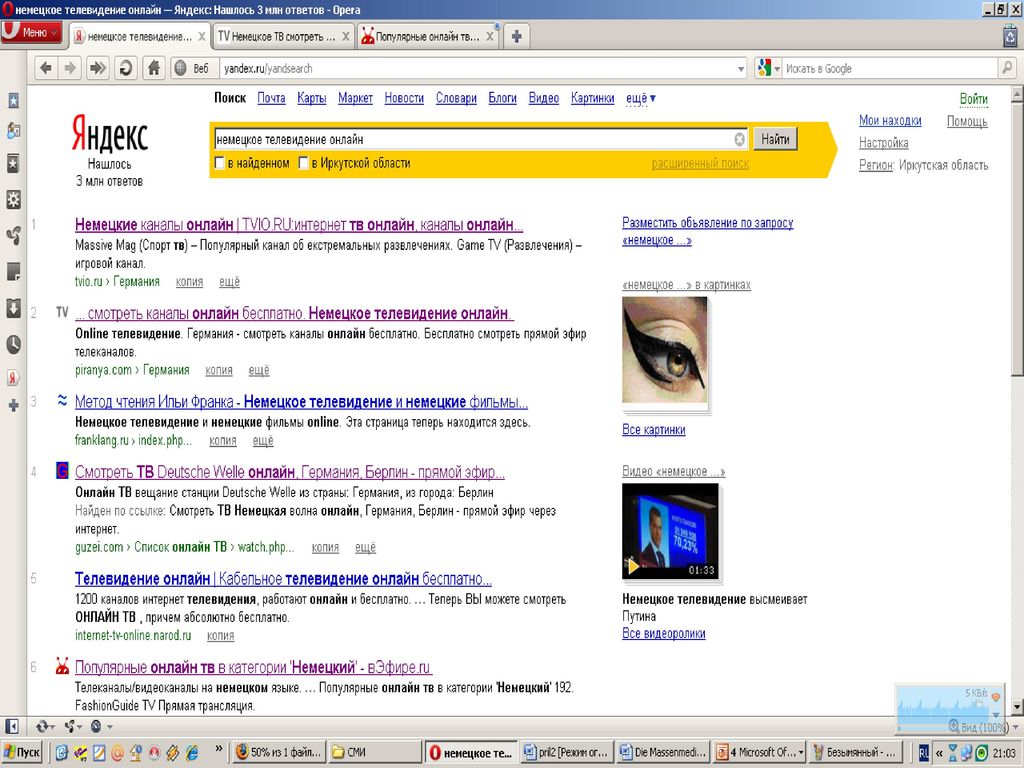Go back with the Back arrow button
Viewport: 1024px width, 768px height.
click(46, 68)
